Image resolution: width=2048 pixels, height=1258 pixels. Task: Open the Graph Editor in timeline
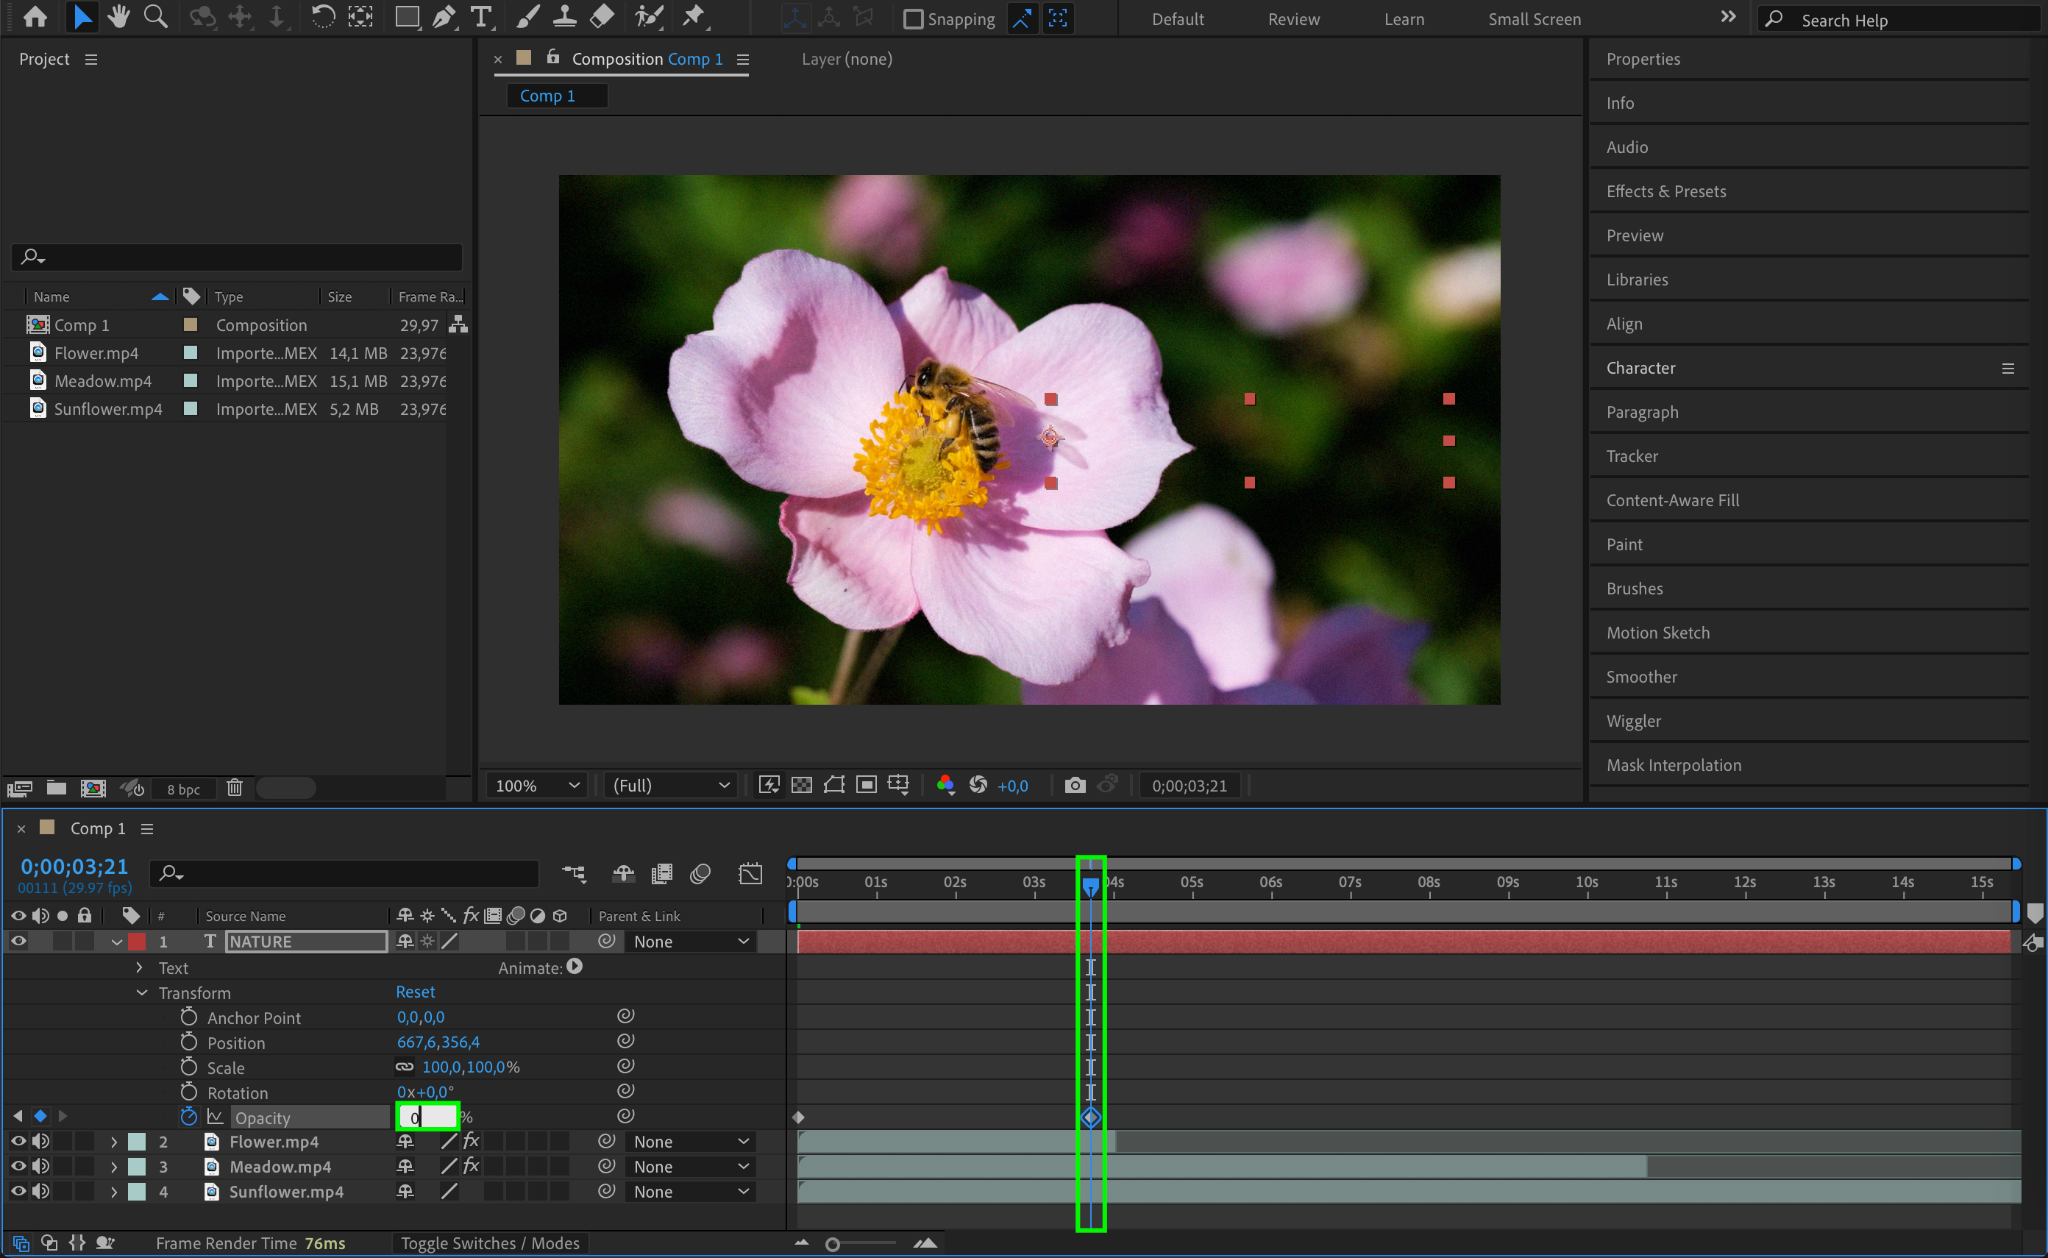click(750, 873)
